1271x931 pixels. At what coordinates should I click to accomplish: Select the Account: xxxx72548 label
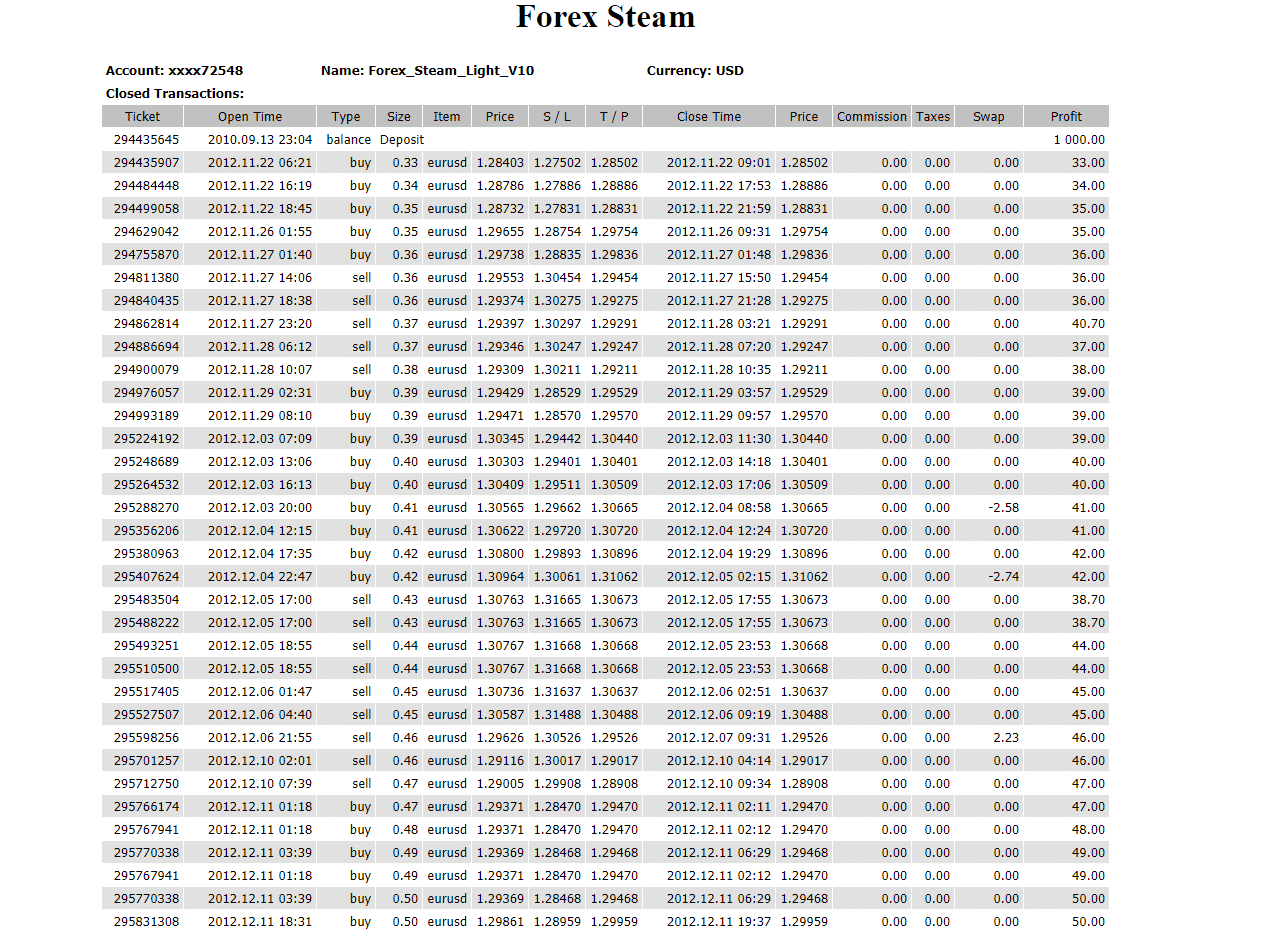point(174,71)
